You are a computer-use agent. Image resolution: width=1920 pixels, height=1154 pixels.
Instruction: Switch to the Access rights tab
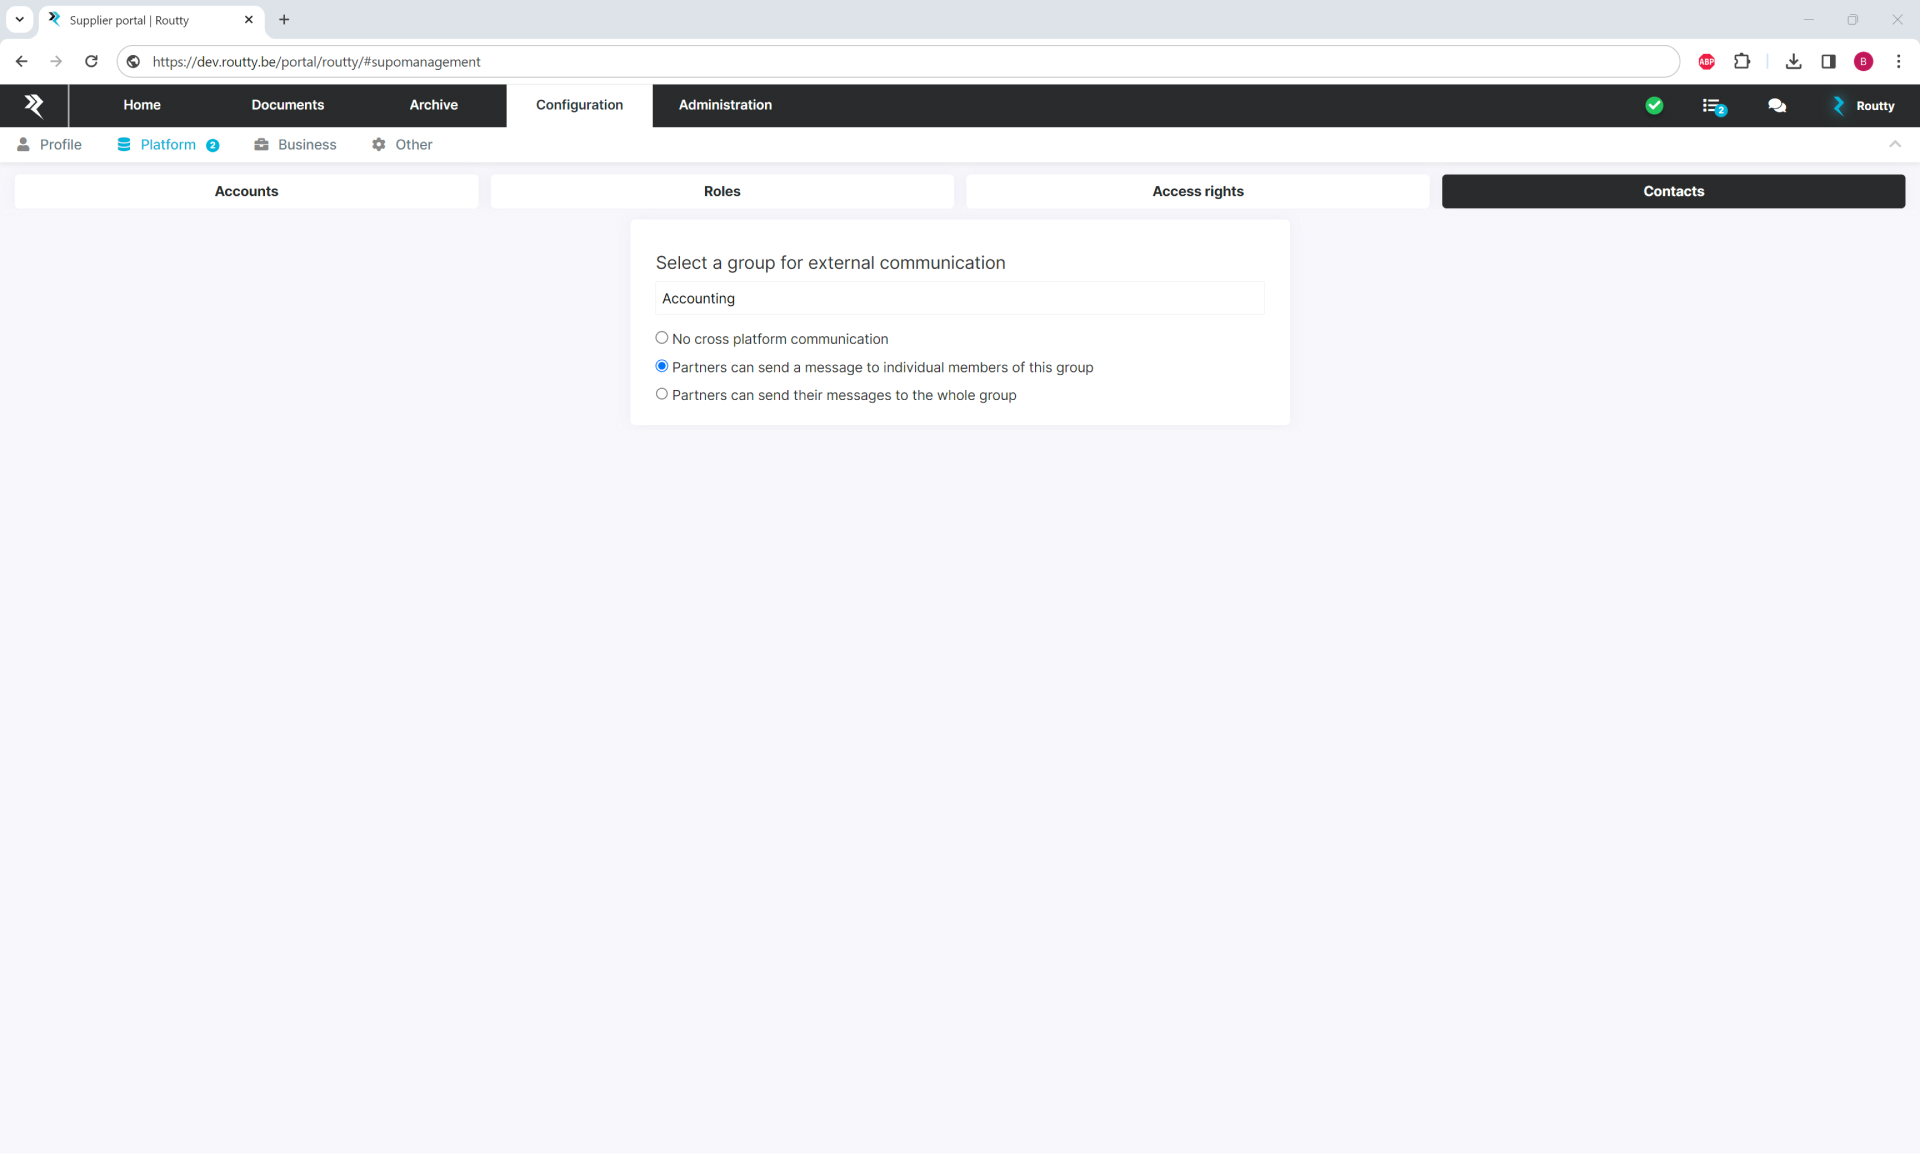click(1197, 191)
